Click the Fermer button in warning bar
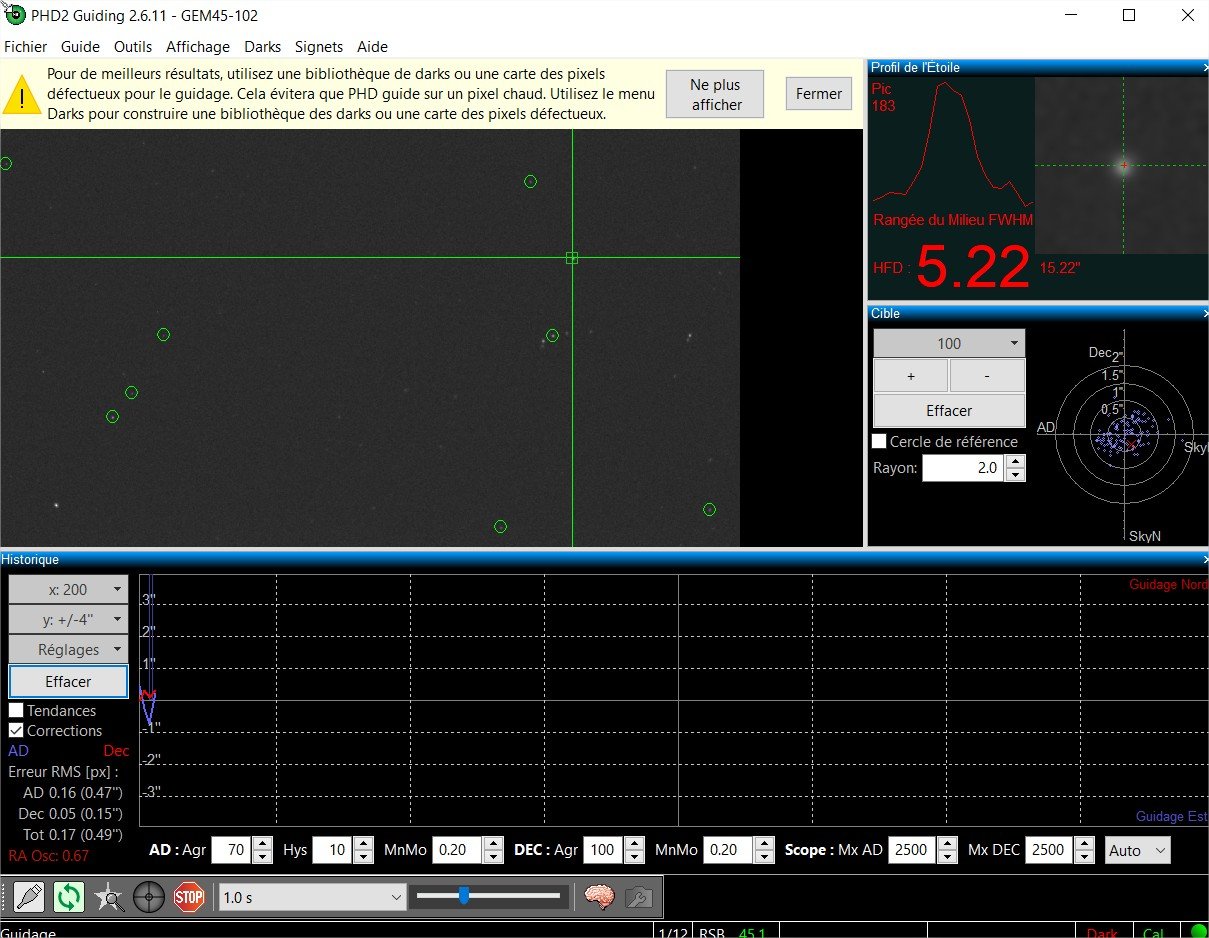 click(818, 94)
